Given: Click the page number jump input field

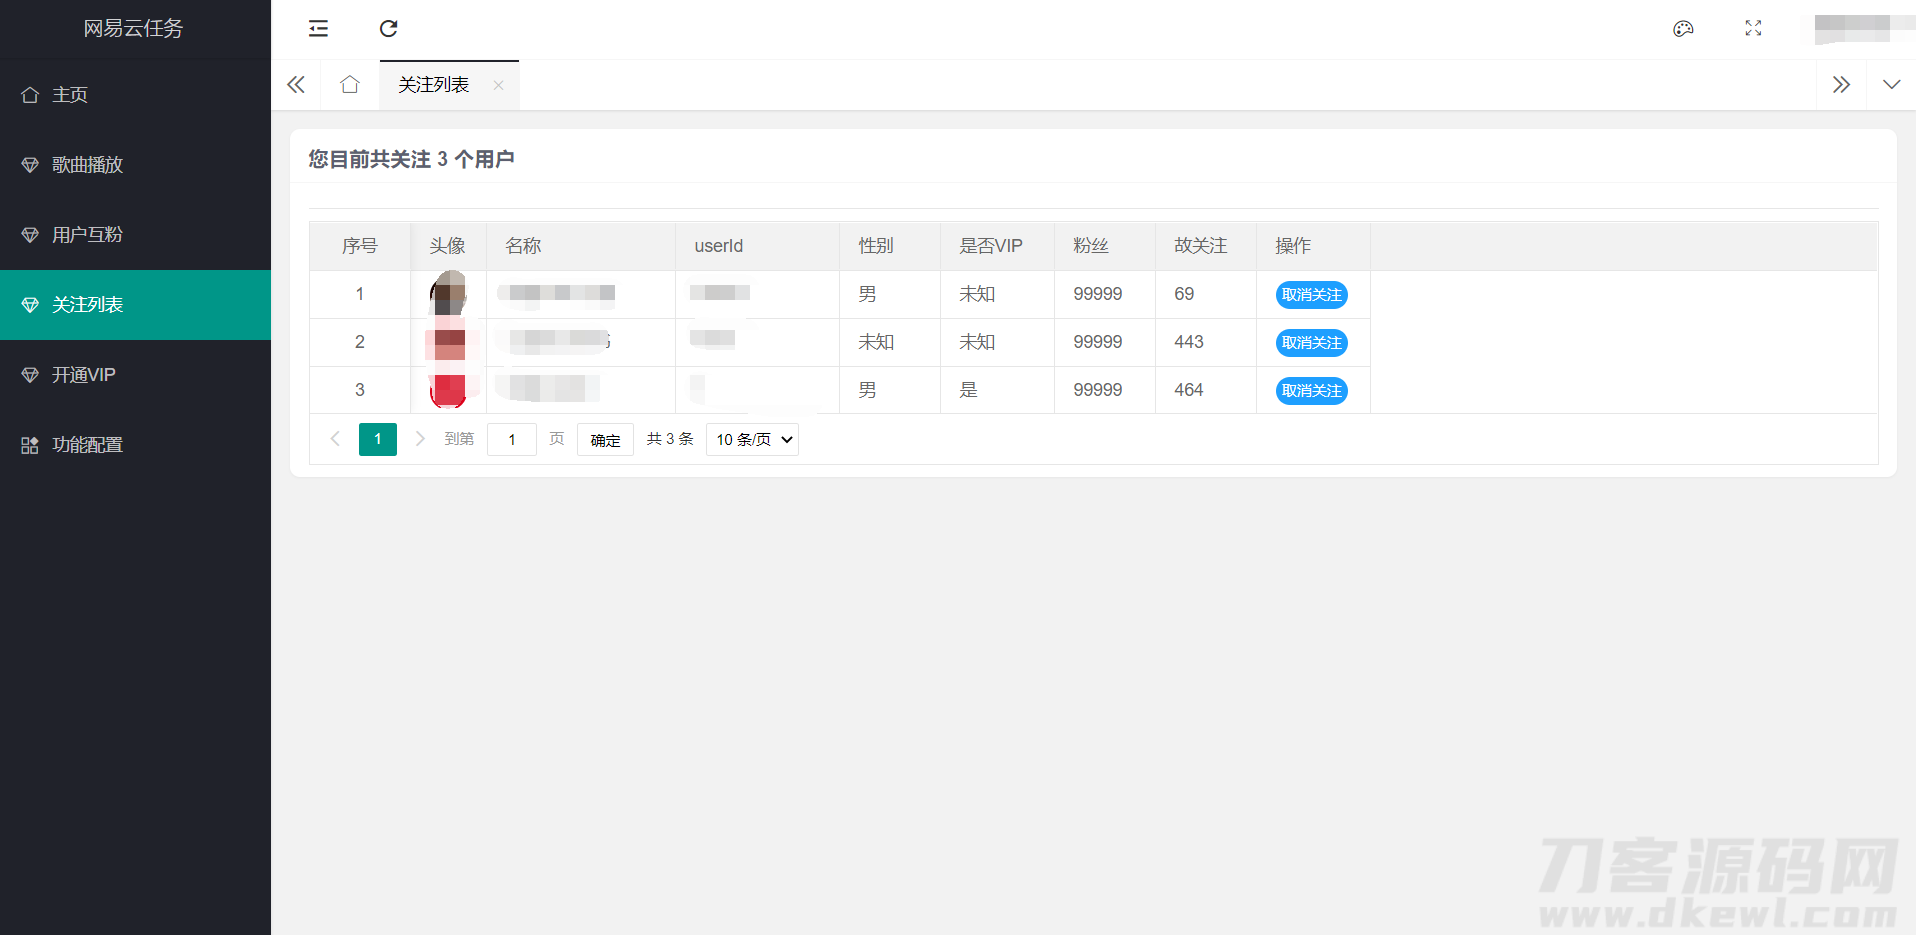Looking at the screenshot, I should coord(512,440).
